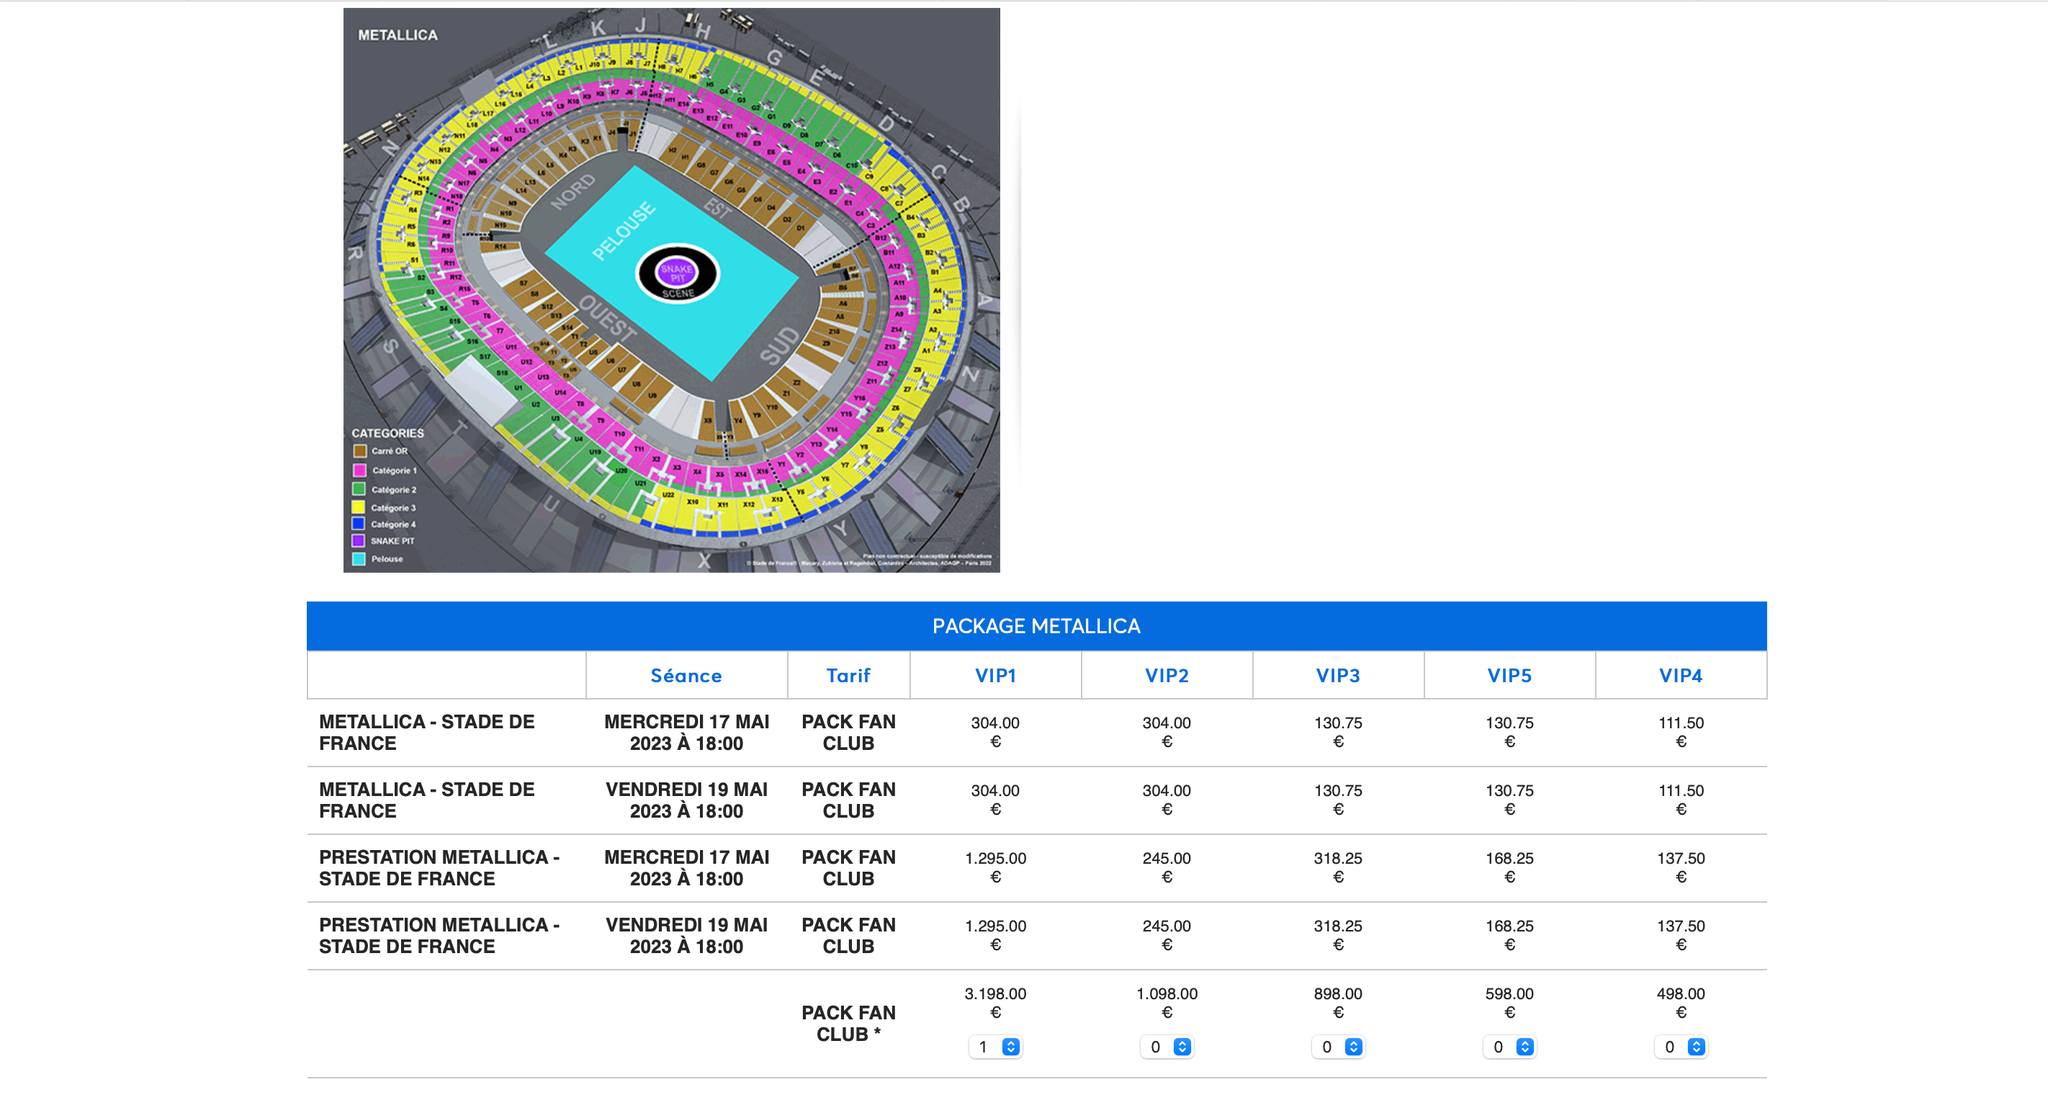The width and height of the screenshot is (2048, 1095).
Task: Click the yellow Catégorie 3 legend swatch
Action: pos(359,507)
